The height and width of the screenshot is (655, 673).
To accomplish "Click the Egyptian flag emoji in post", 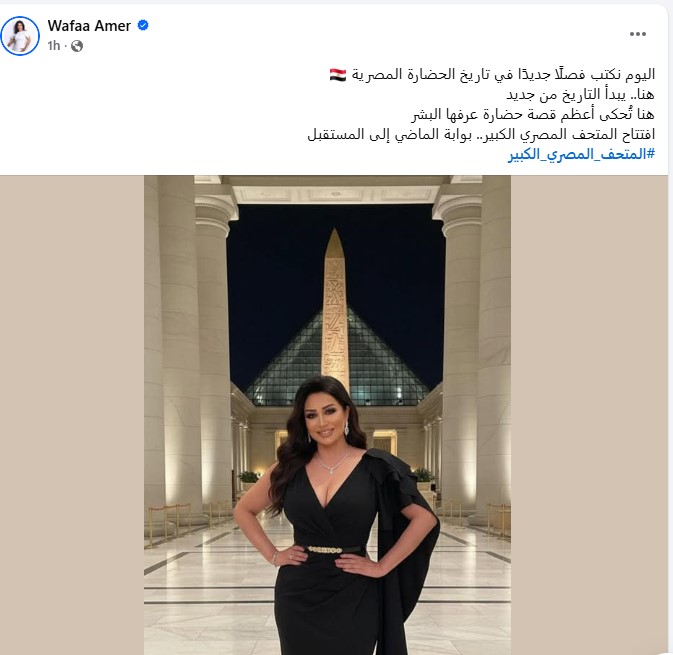I will tap(338, 75).
